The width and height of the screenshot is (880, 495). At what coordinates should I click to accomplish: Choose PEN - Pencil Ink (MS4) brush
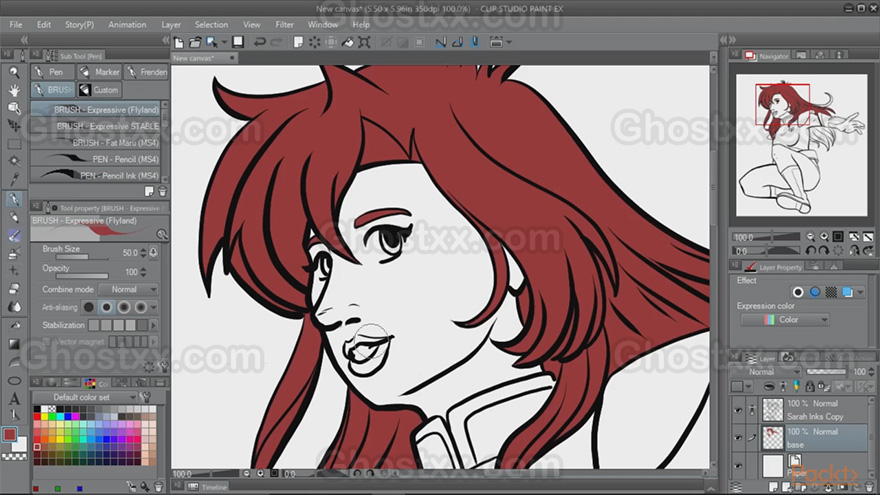[96, 176]
